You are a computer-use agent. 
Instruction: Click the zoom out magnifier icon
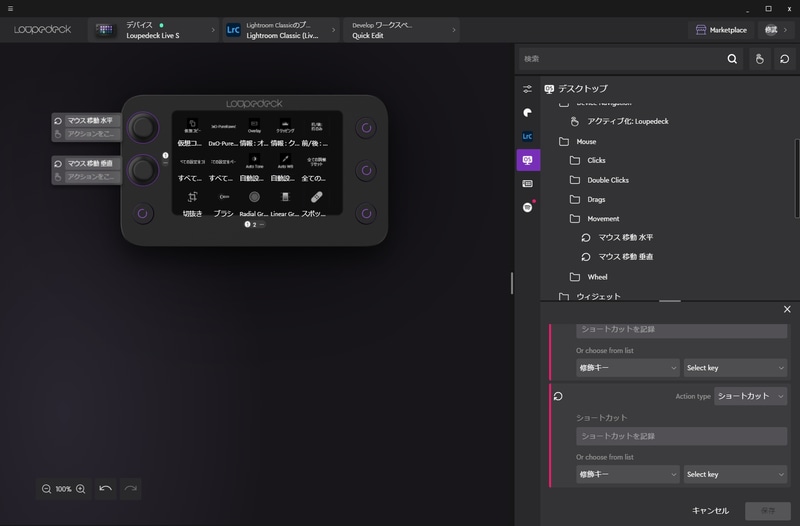[x=46, y=489]
